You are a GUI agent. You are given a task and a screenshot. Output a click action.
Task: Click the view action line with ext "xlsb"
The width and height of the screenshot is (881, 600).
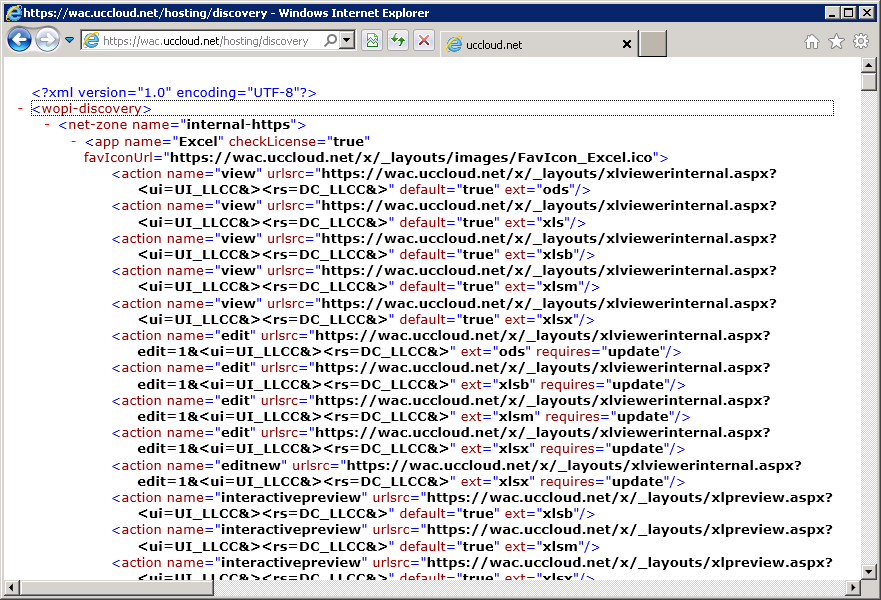(444, 247)
